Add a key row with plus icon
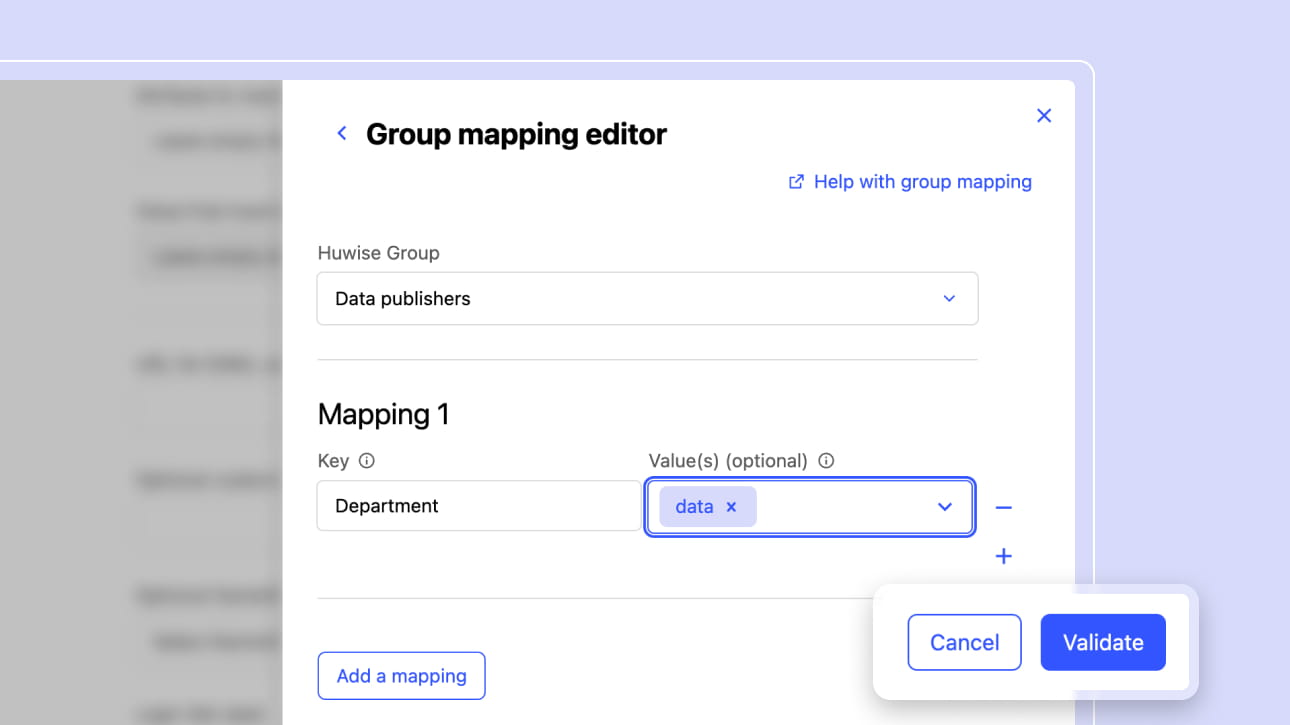Image resolution: width=1290 pixels, height=725 pixels. (1004, 556)
